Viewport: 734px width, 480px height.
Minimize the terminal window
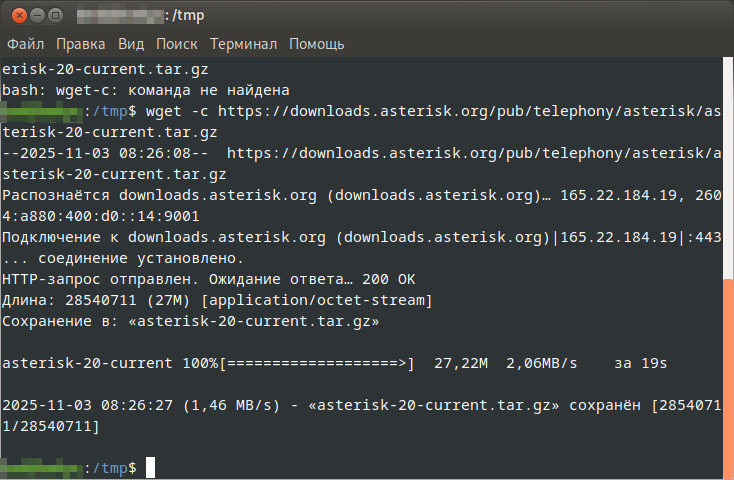click(x=35, y=16)
